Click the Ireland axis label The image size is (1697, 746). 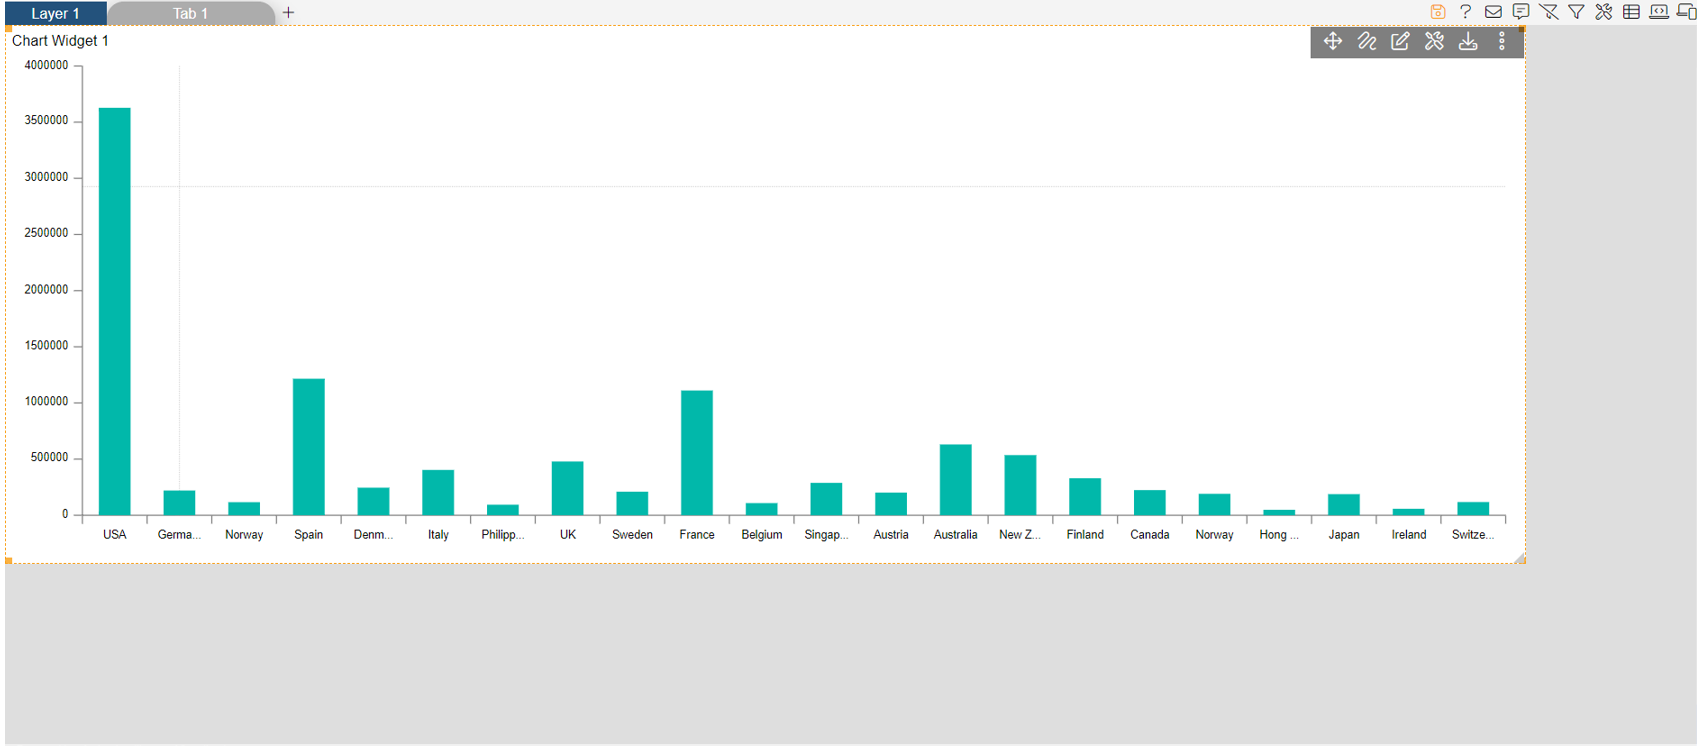click(1409, 535)
